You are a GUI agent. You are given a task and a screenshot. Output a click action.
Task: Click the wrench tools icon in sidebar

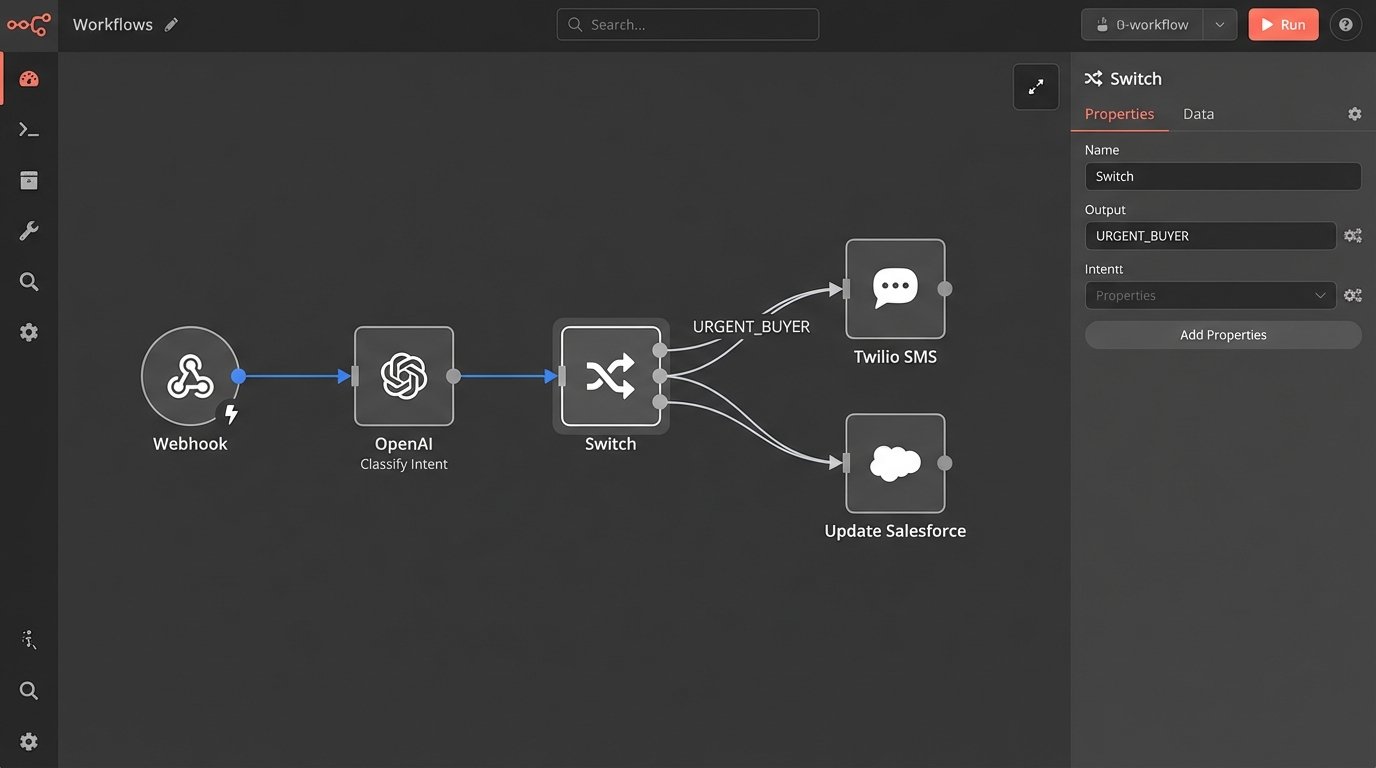coord(29,231)
